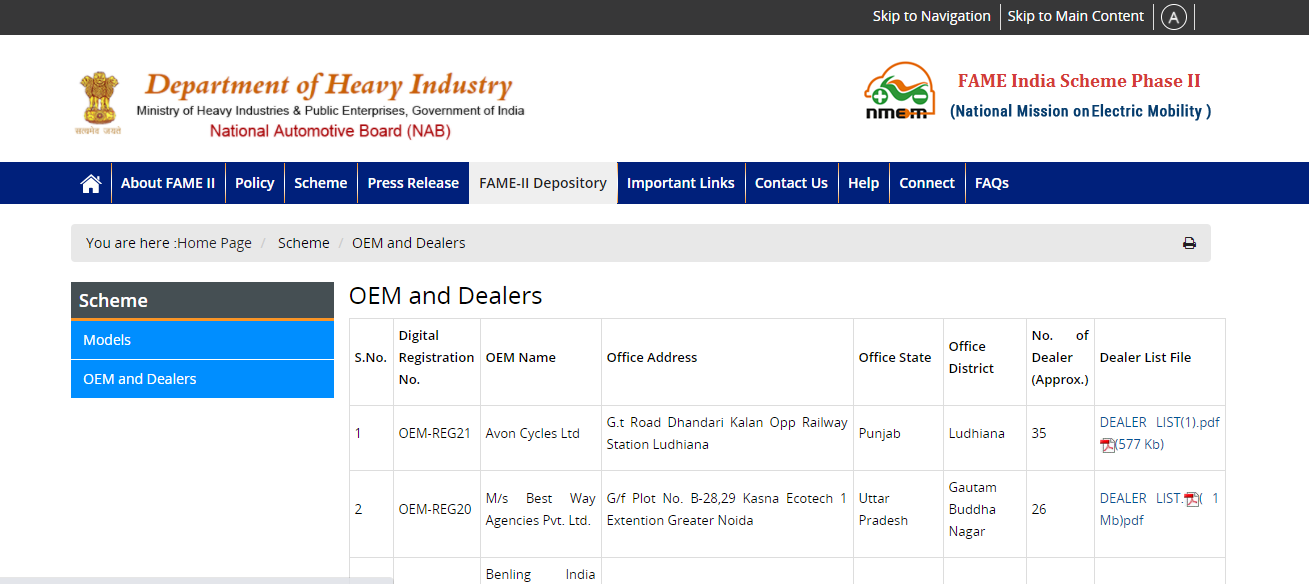
Task: Select OEM and Dealers in sidebar
Action: click(202, 379)
